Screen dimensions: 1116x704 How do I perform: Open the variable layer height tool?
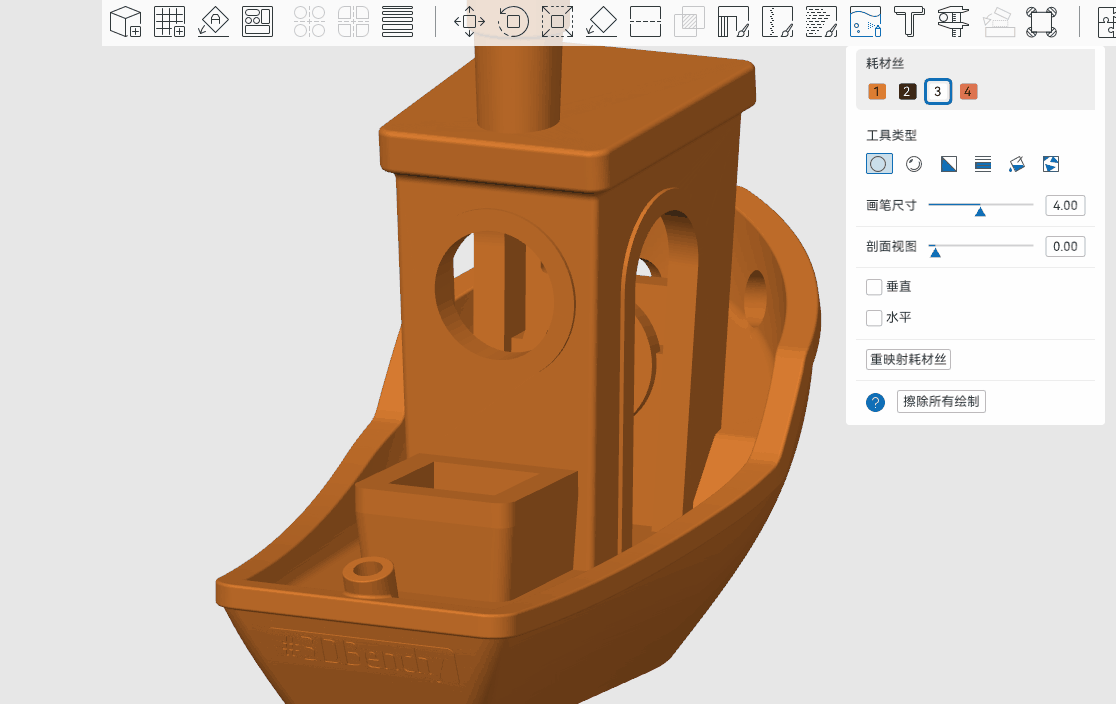click(x=397, y=21)
